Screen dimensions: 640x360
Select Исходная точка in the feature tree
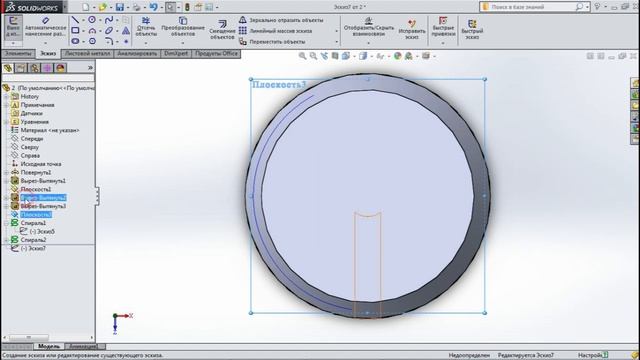coord(41,164)
